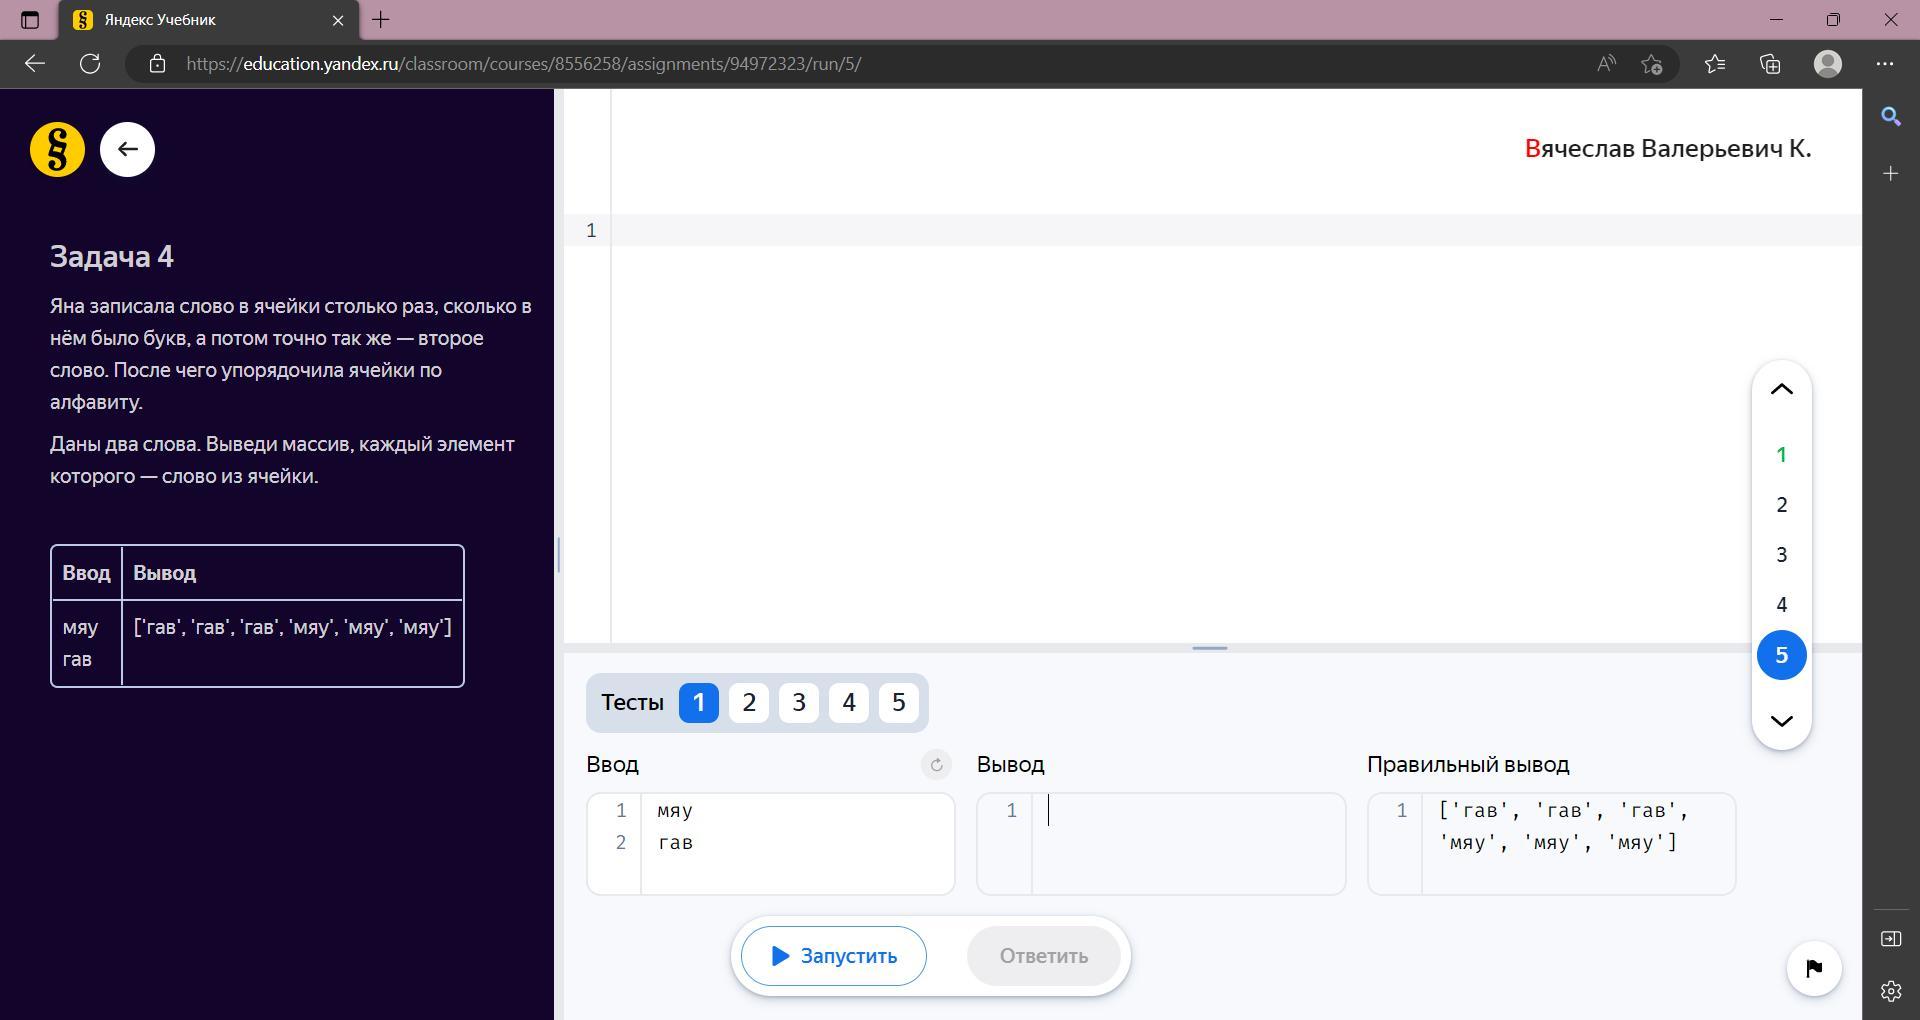The image size is (1920, 1020).
Task: Click the Задача 4 heading
Action: (112, 257)
